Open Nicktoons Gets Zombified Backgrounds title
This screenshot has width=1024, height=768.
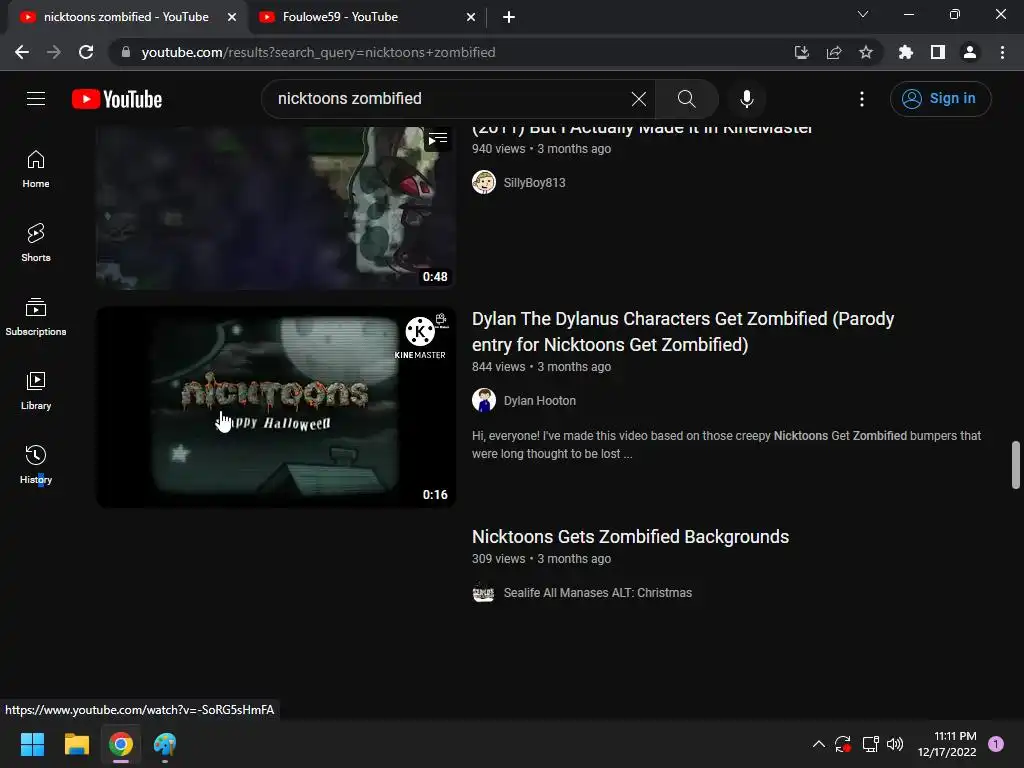click(x=630, y=536)
